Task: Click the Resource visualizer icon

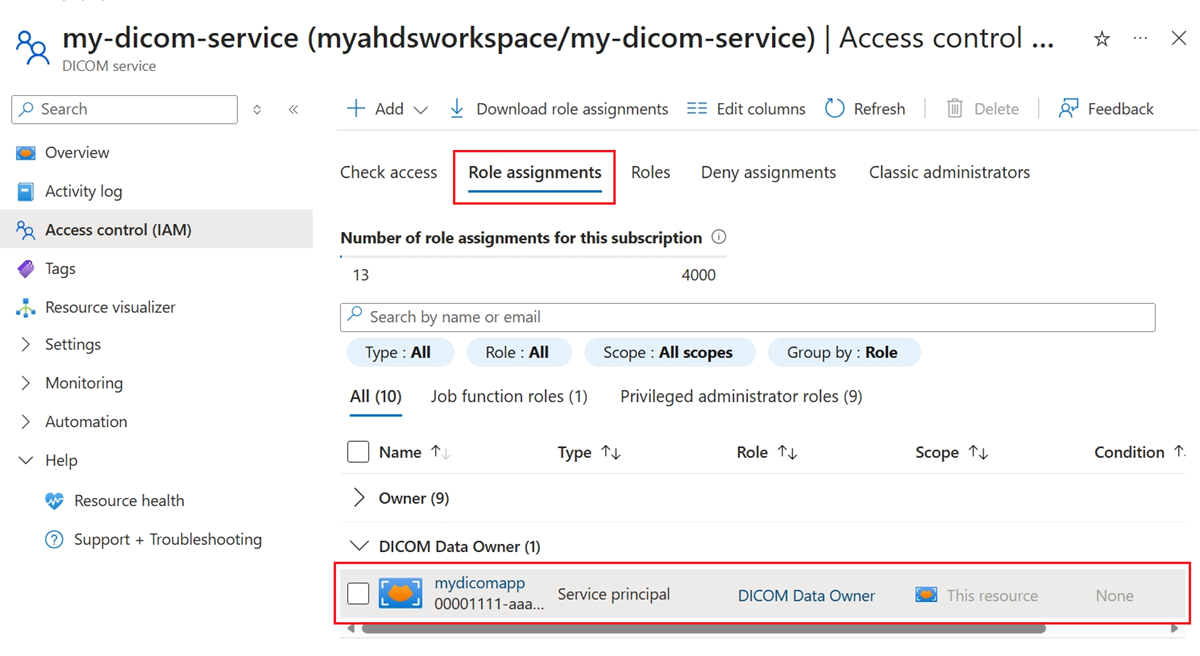Action: click(26, 308)
